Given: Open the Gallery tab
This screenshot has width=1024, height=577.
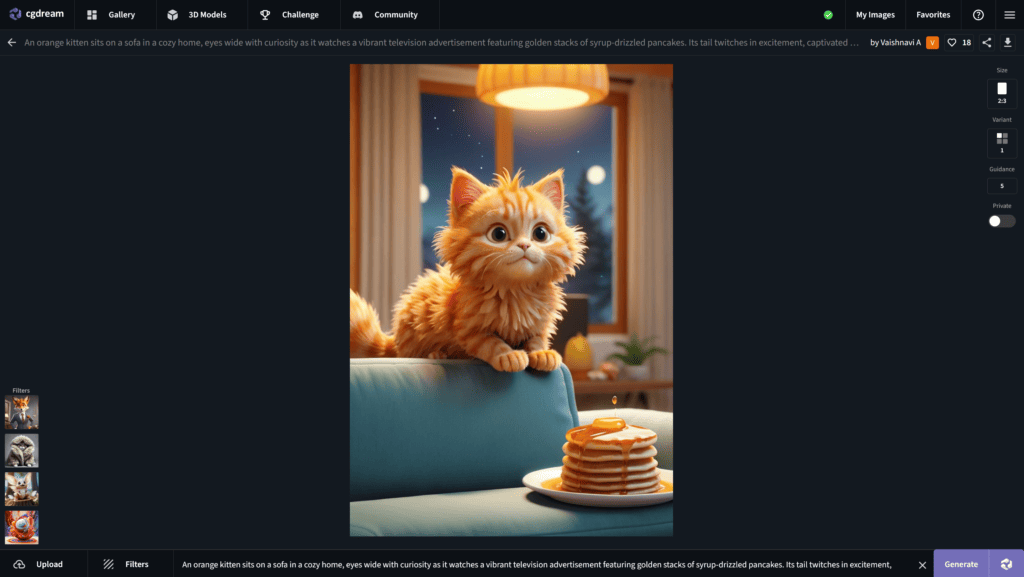Looking at the screenshot, I should pos(111,15).
